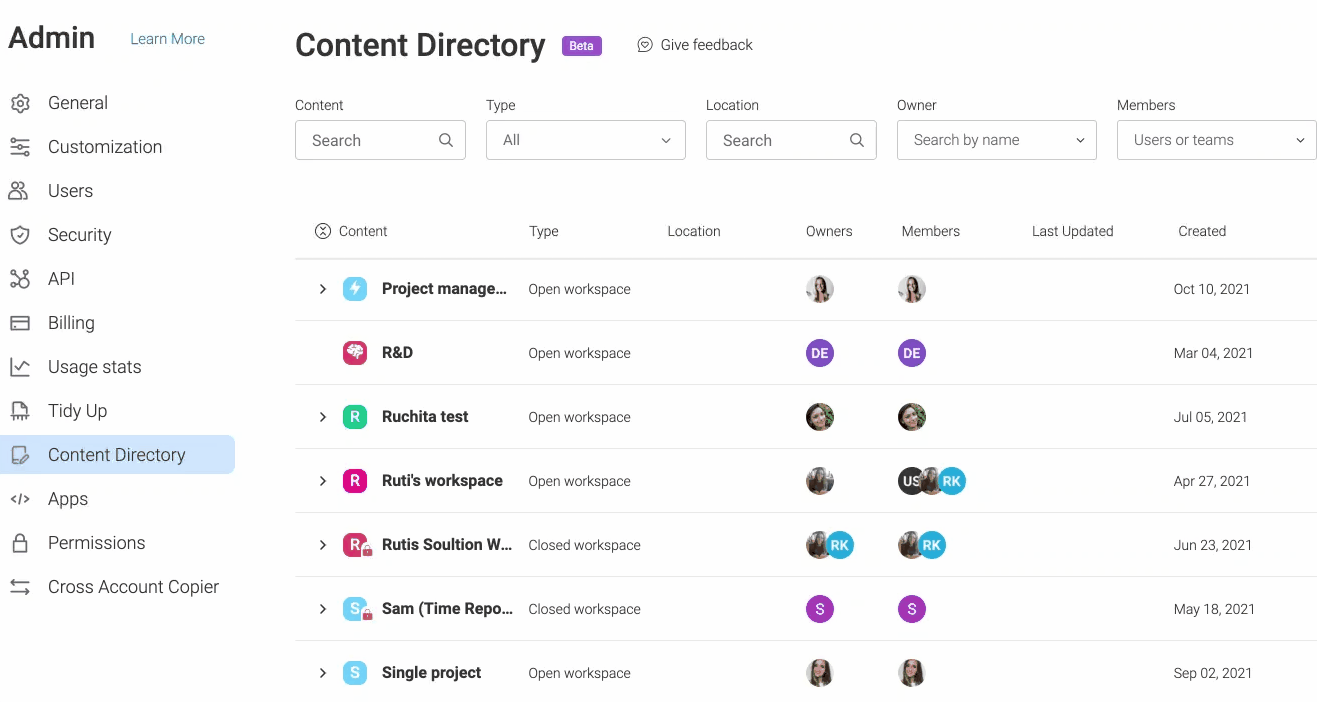The width and height of the screenshot is (1317, 702).
Task: Click the Ruchita test workspace name
Action: tap(425, 417)
